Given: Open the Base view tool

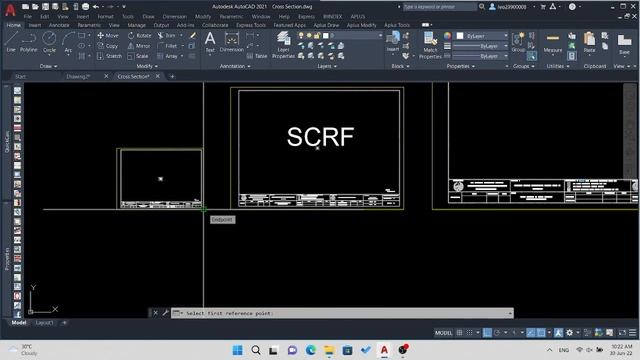Looking at the screenshot, I should click(x=624, y=44).
